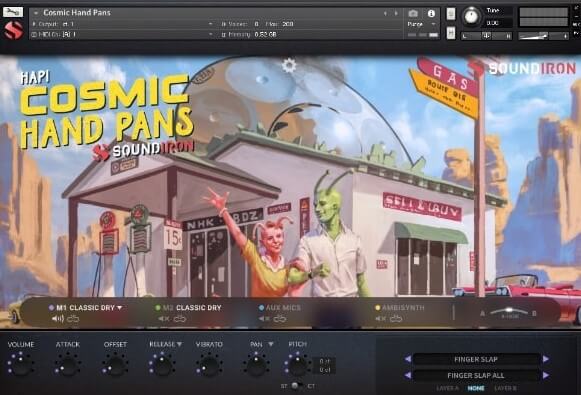Click the load/purge icon under Ambisynth
This screenshot has width=581, height=395.
(396, 318)
